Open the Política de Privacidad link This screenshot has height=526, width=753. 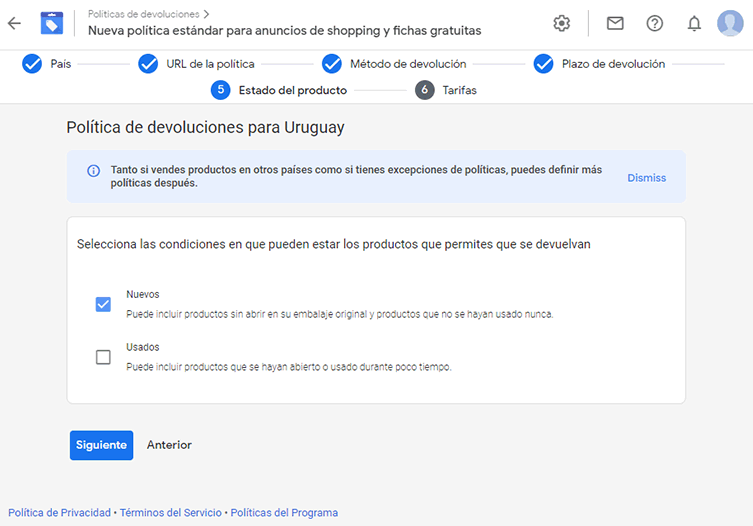click(60, 513)
